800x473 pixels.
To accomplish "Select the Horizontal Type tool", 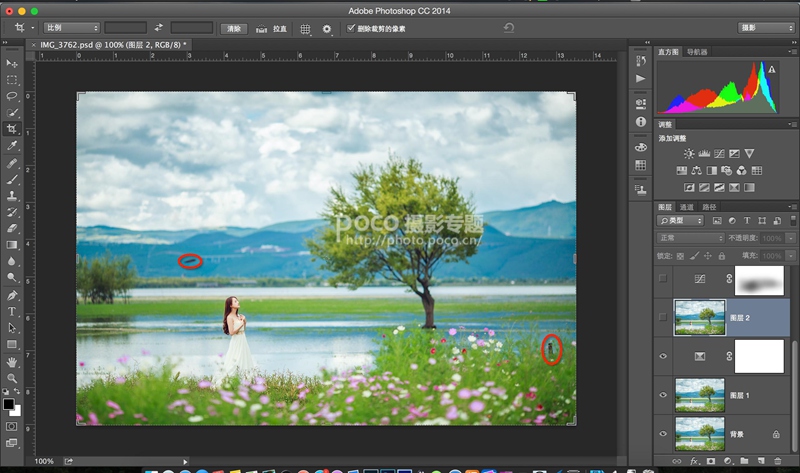I will (12, 311).
